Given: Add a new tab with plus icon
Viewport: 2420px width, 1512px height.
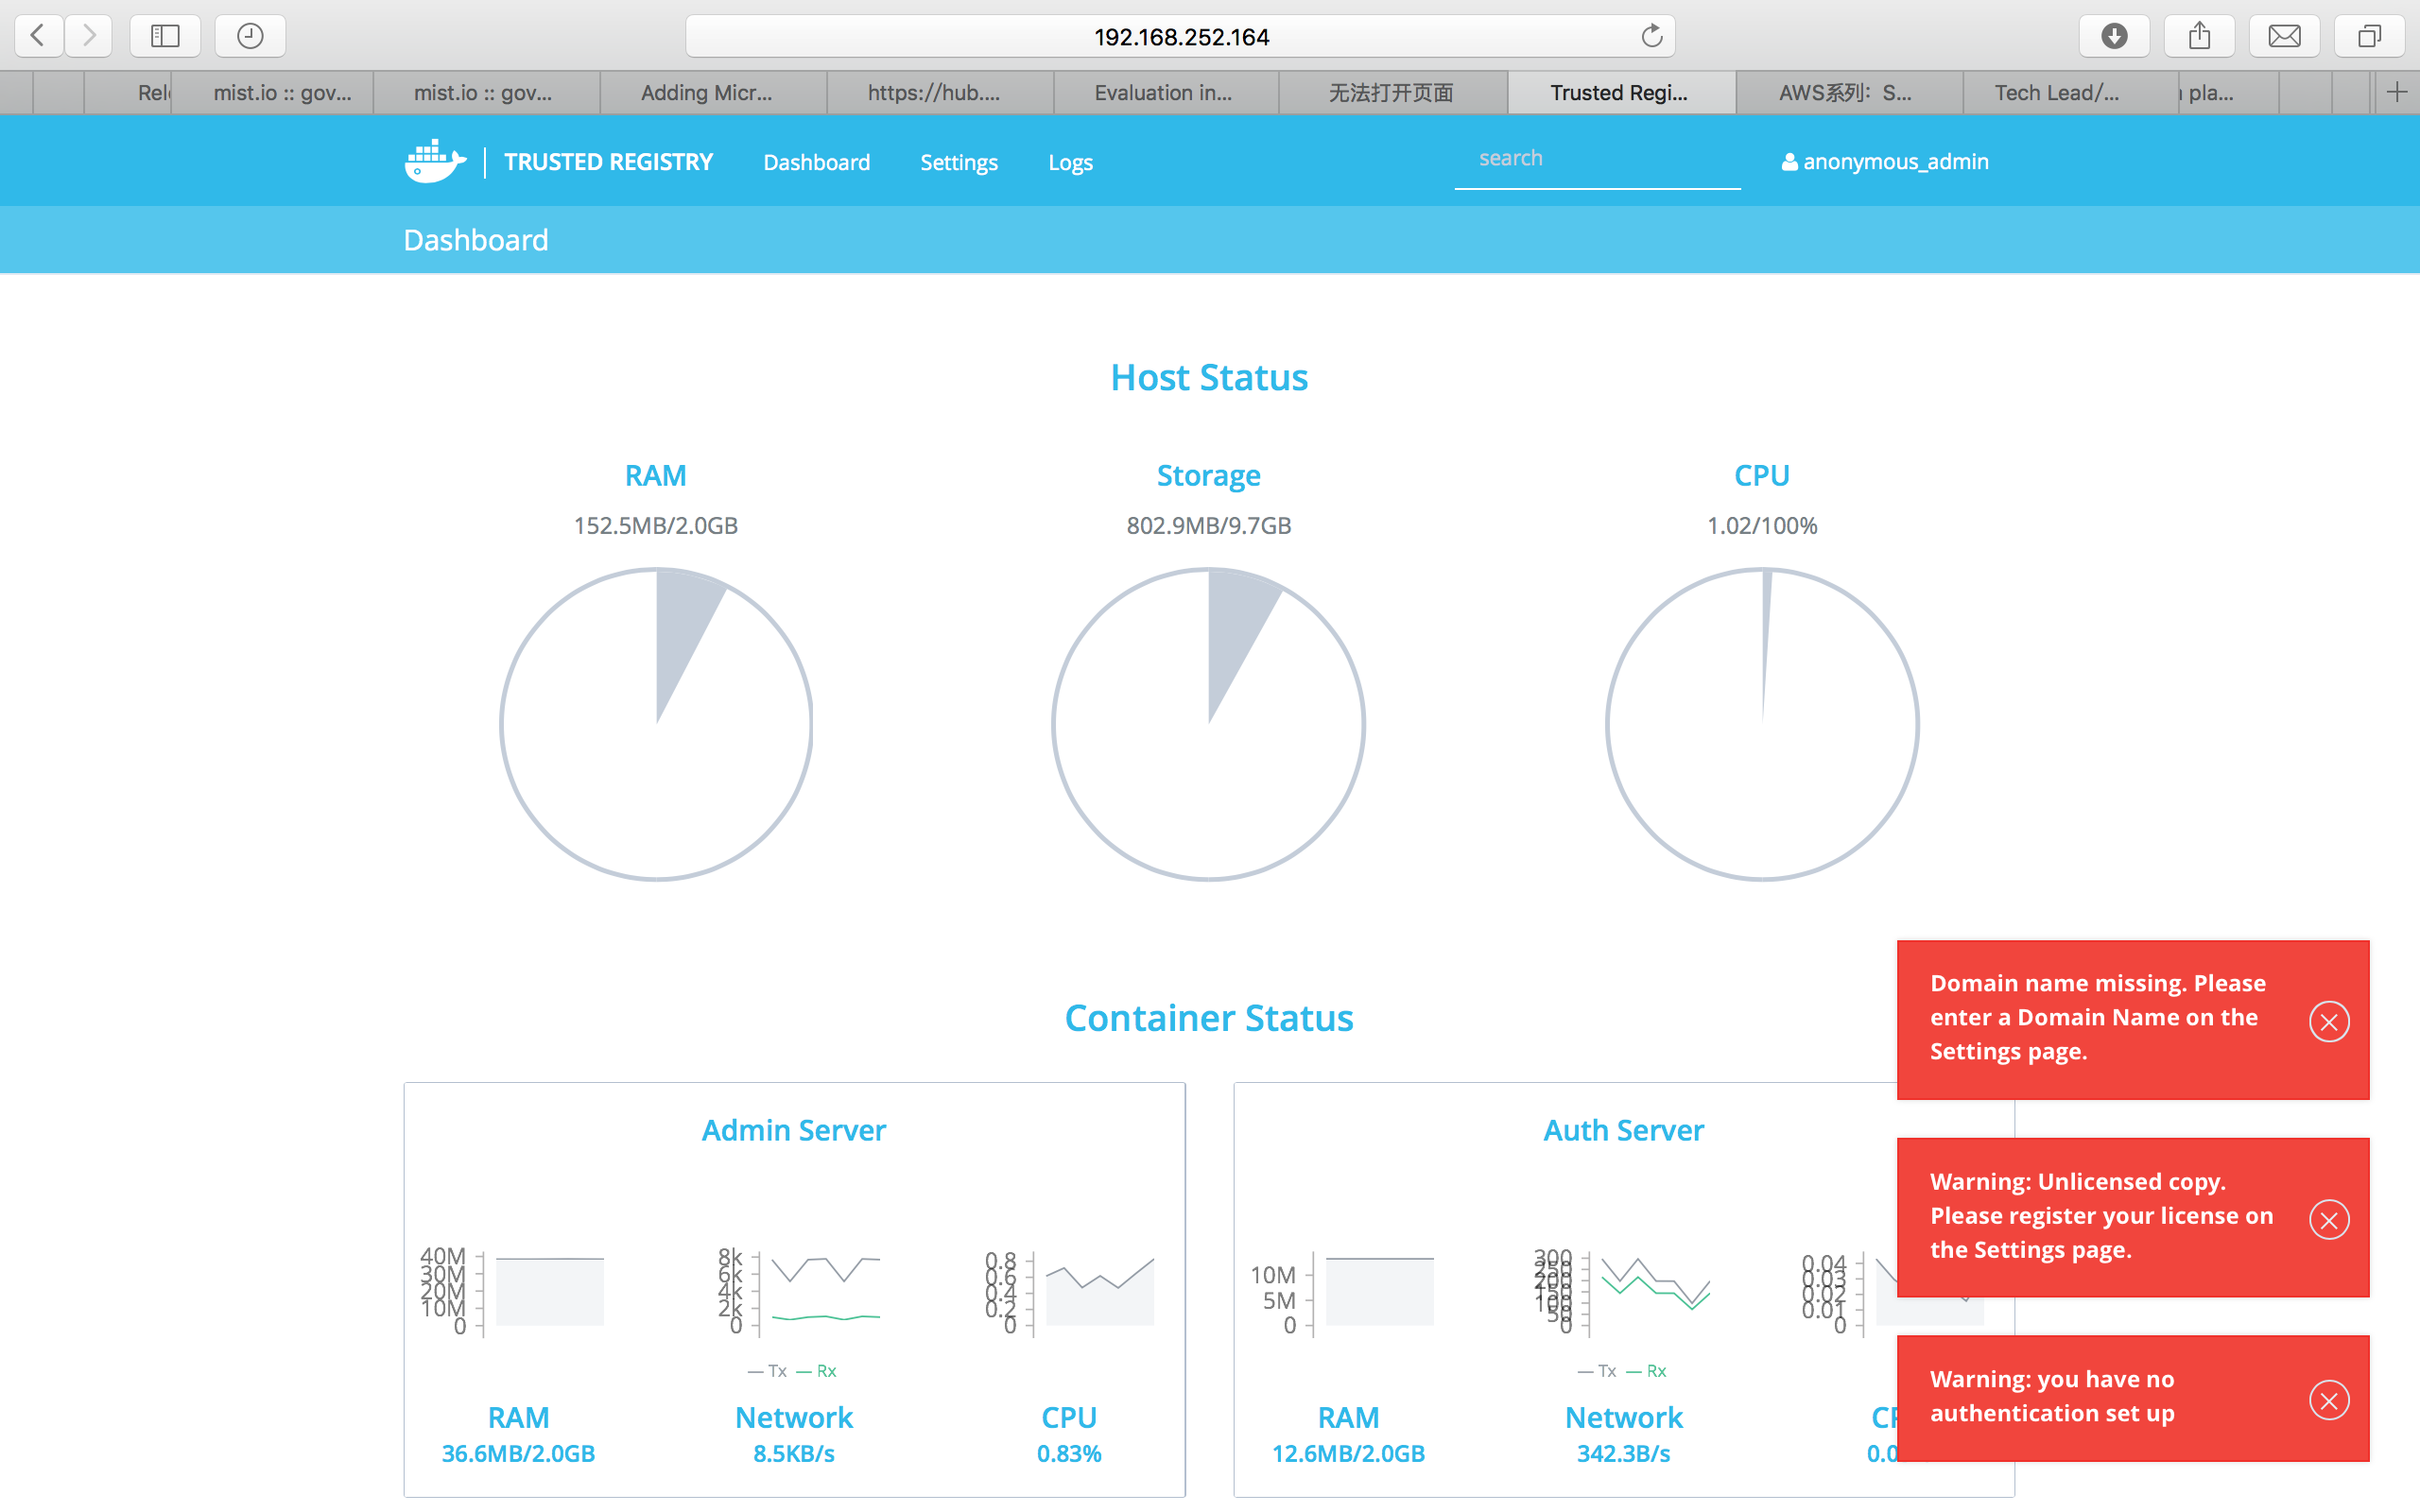Looking at the screenshot, I should coord(2397,93).
